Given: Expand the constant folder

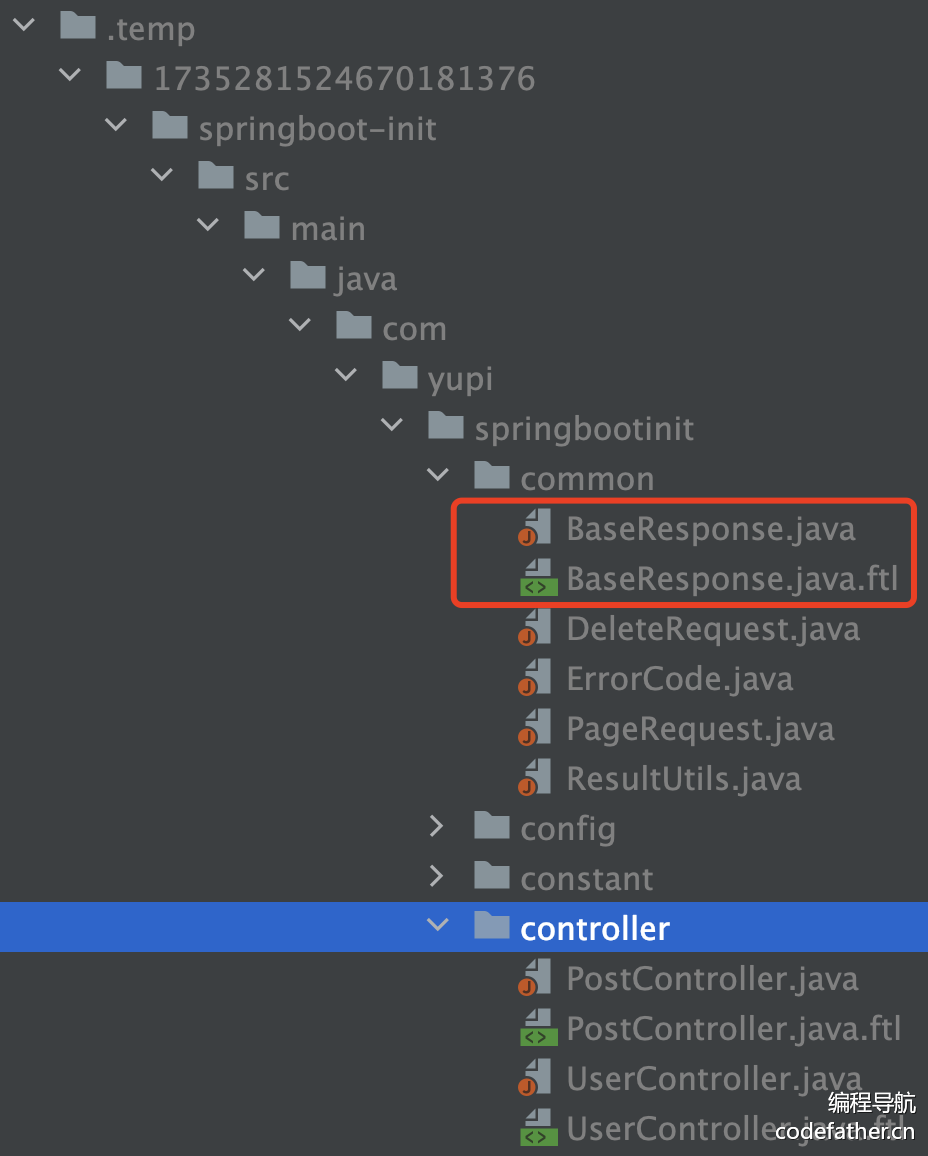Looking at the screenshot, I should [437, 877].
